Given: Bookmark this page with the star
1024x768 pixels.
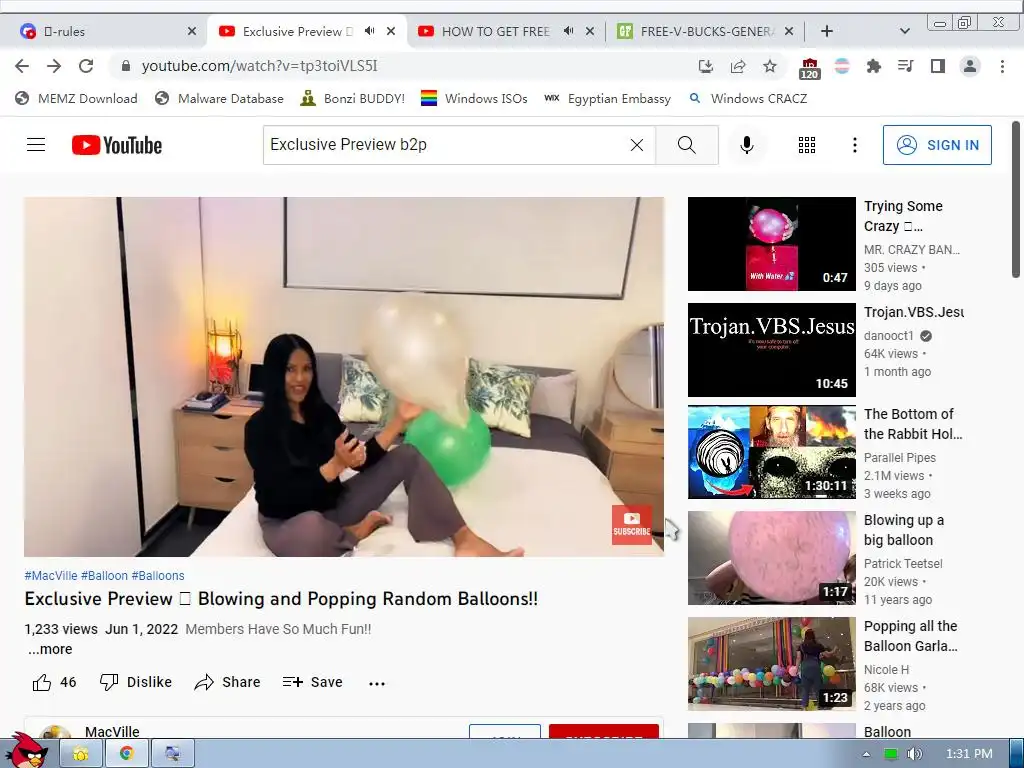Looking at the screenshot, I should (770, 66).
